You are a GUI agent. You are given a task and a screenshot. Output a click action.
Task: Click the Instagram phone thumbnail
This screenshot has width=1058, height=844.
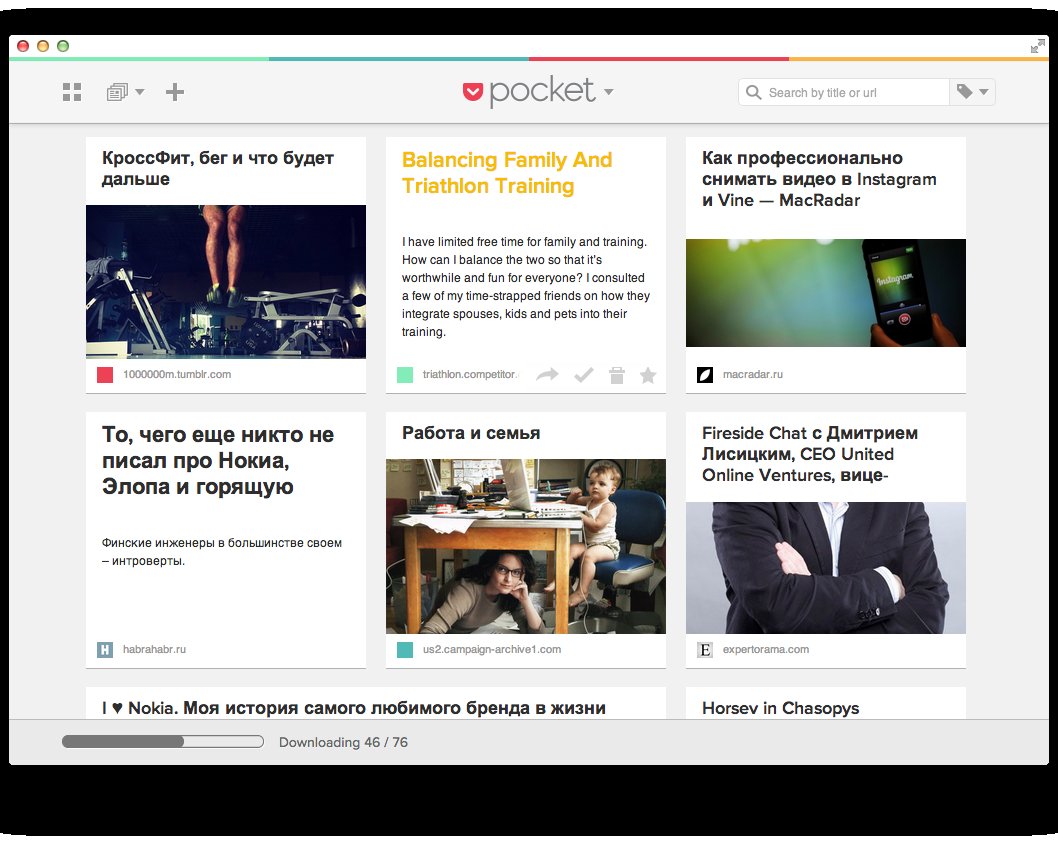pyautogui.click(x=826, y=293)
